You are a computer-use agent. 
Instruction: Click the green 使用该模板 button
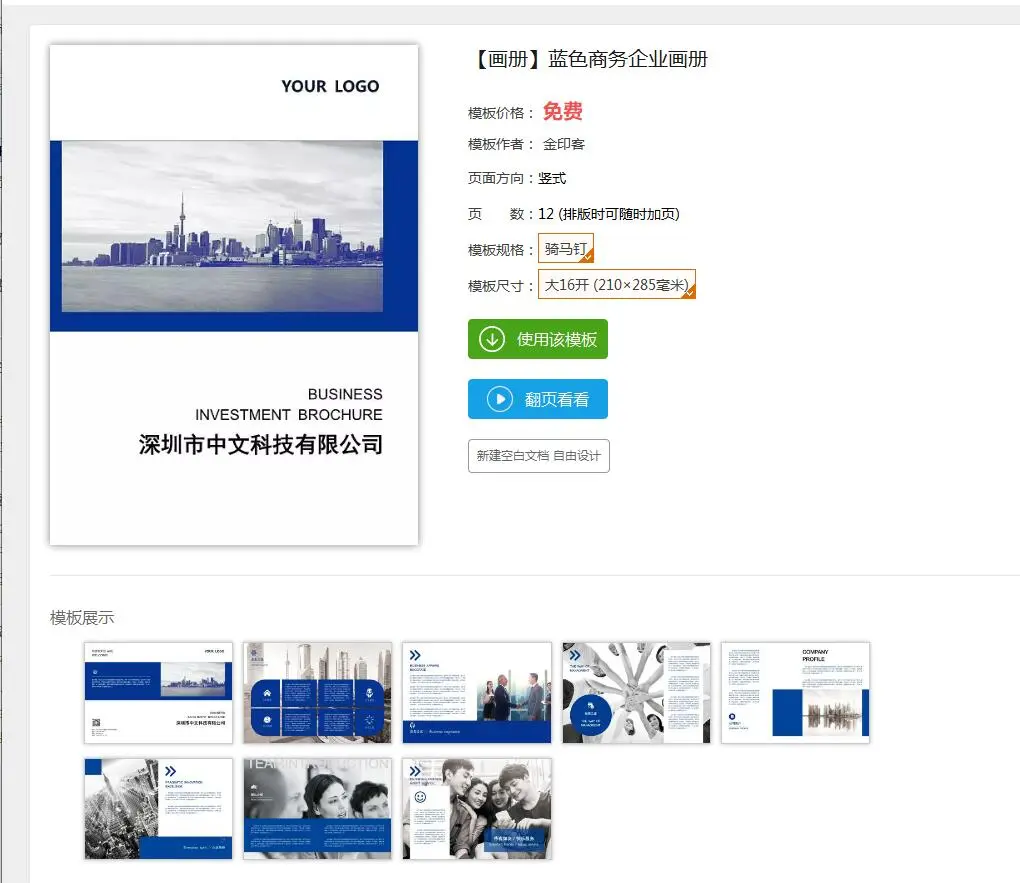(x=537, y=339)
